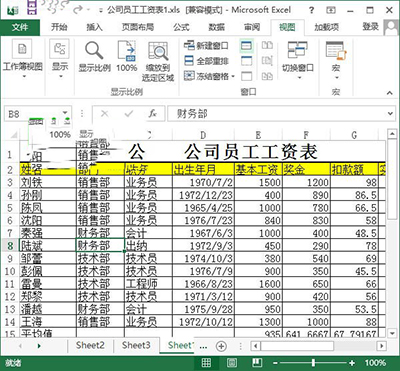This screenshot has width=400, height=371.
Task: Switch to the Insert (插入) tab
Action: pyautogui.click(x=94, y=27)
